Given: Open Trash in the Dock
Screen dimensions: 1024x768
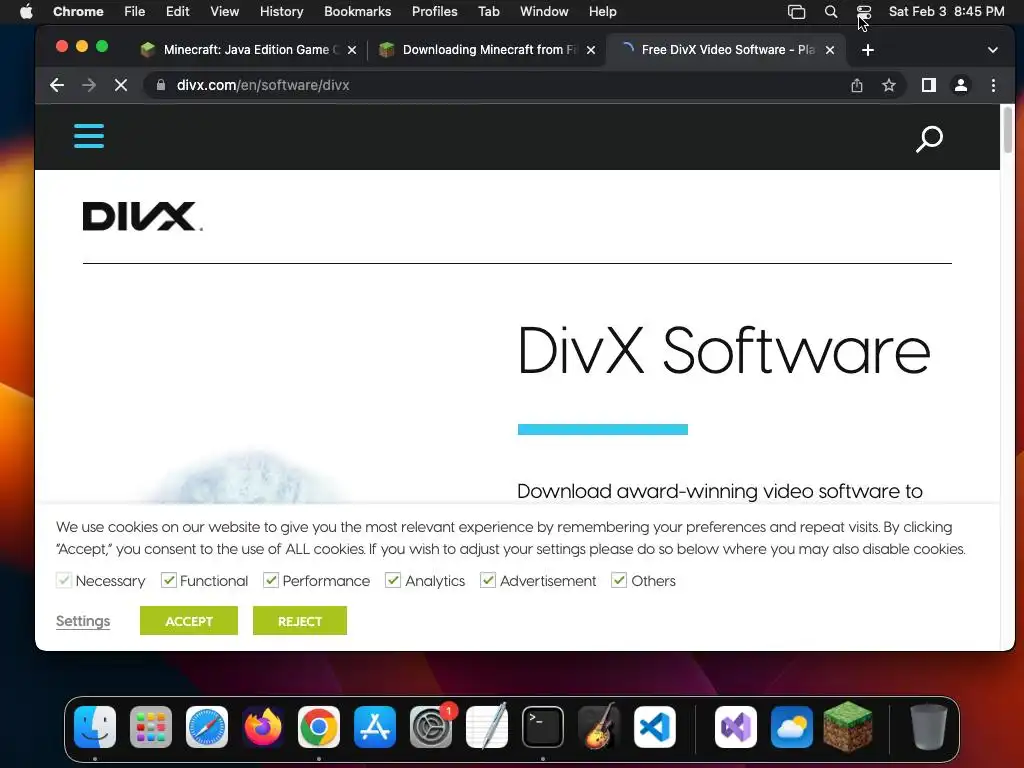Looking at the screenshot, I should [x=929, y=726].
